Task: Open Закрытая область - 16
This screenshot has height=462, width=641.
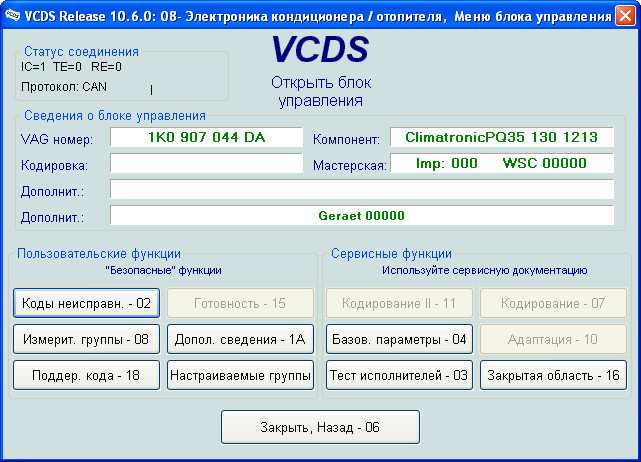Action: click(x=553, y=375)
